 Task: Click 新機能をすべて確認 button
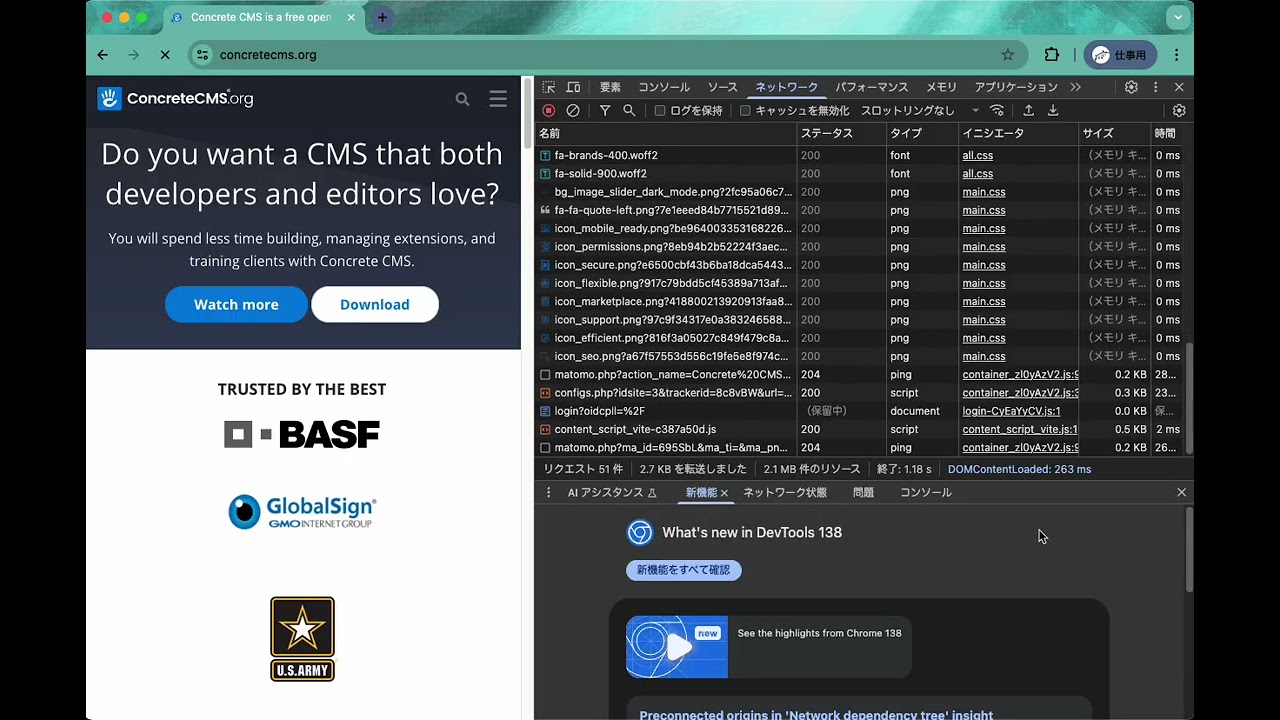683,570
